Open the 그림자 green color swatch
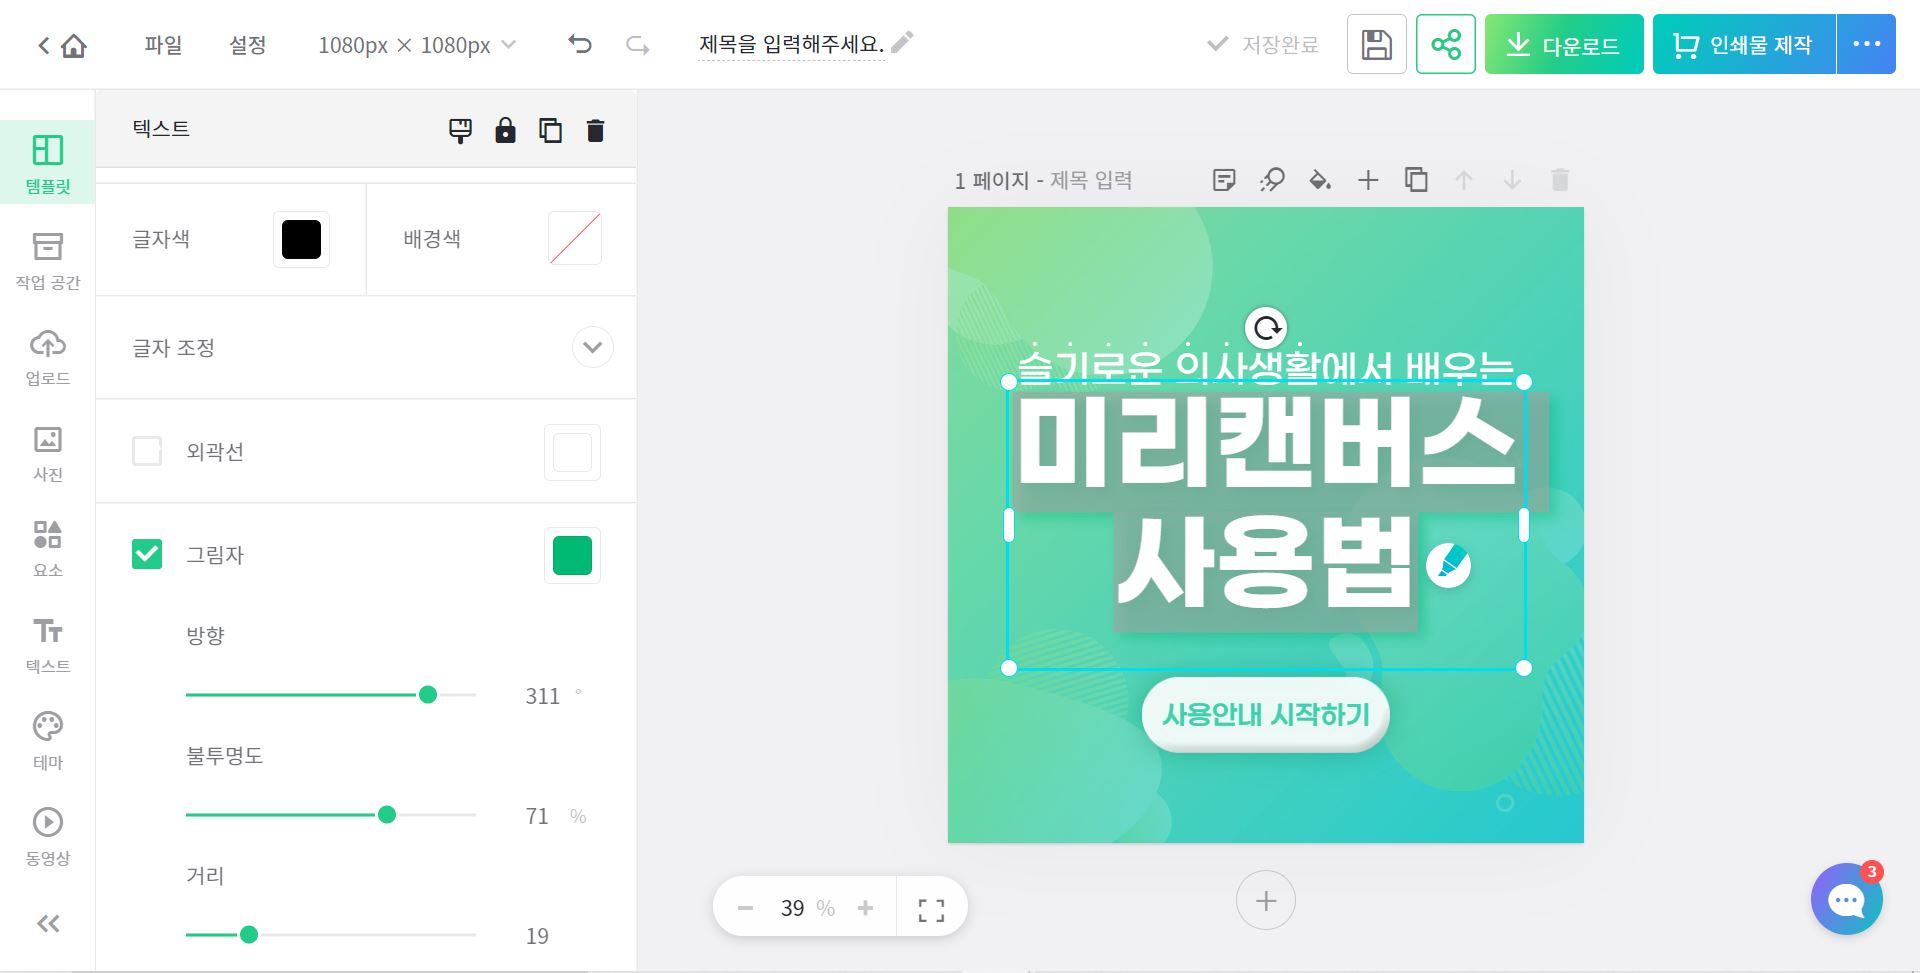The width and height of the screenshot is (1920, 973). coord(572,555)
